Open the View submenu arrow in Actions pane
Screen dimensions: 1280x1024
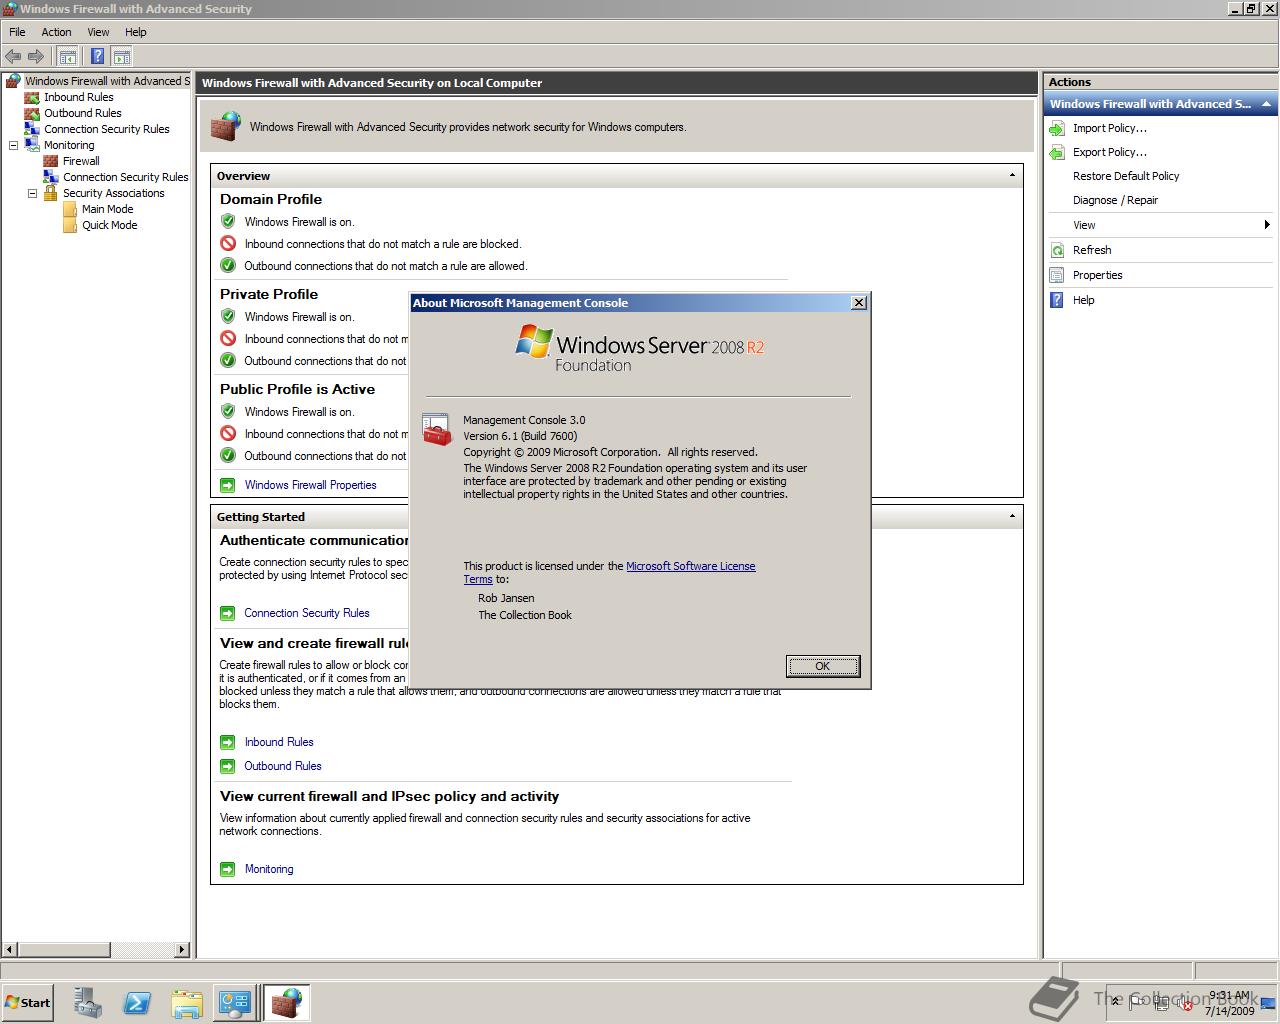click(1267, 225)
